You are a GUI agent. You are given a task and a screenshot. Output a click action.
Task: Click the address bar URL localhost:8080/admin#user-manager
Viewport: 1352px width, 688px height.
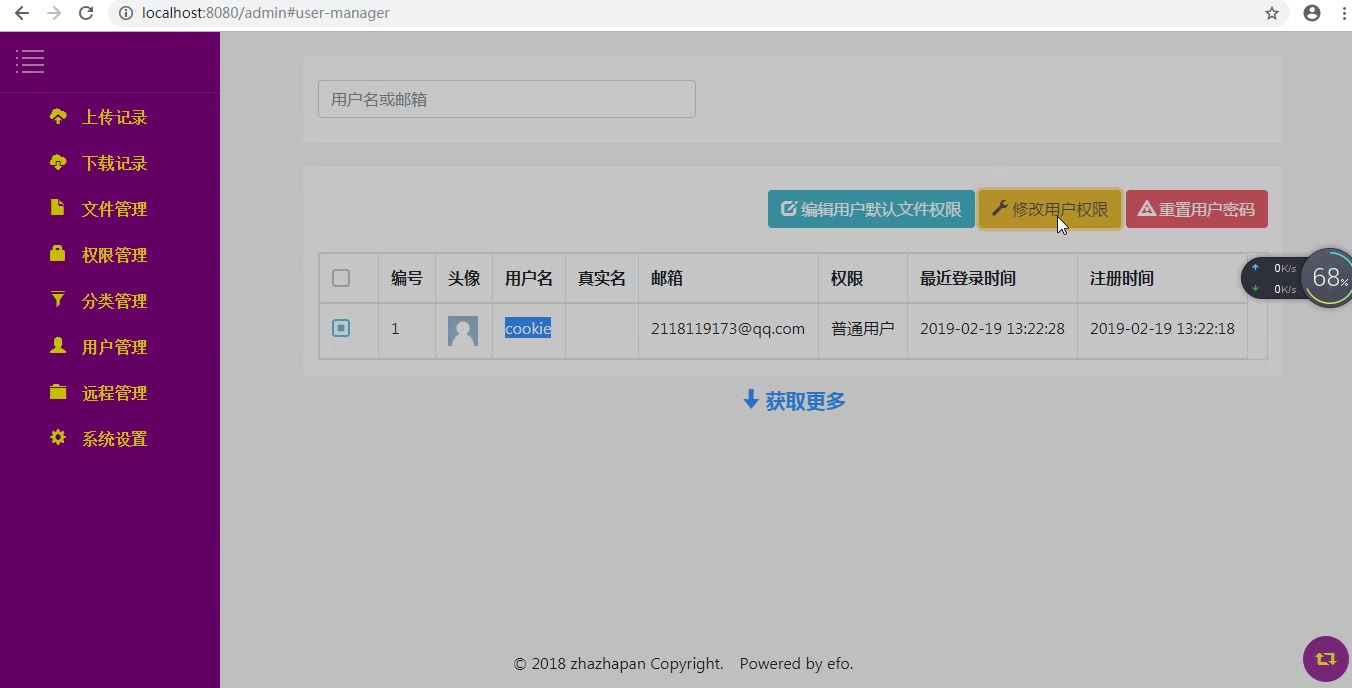[266, 13]
